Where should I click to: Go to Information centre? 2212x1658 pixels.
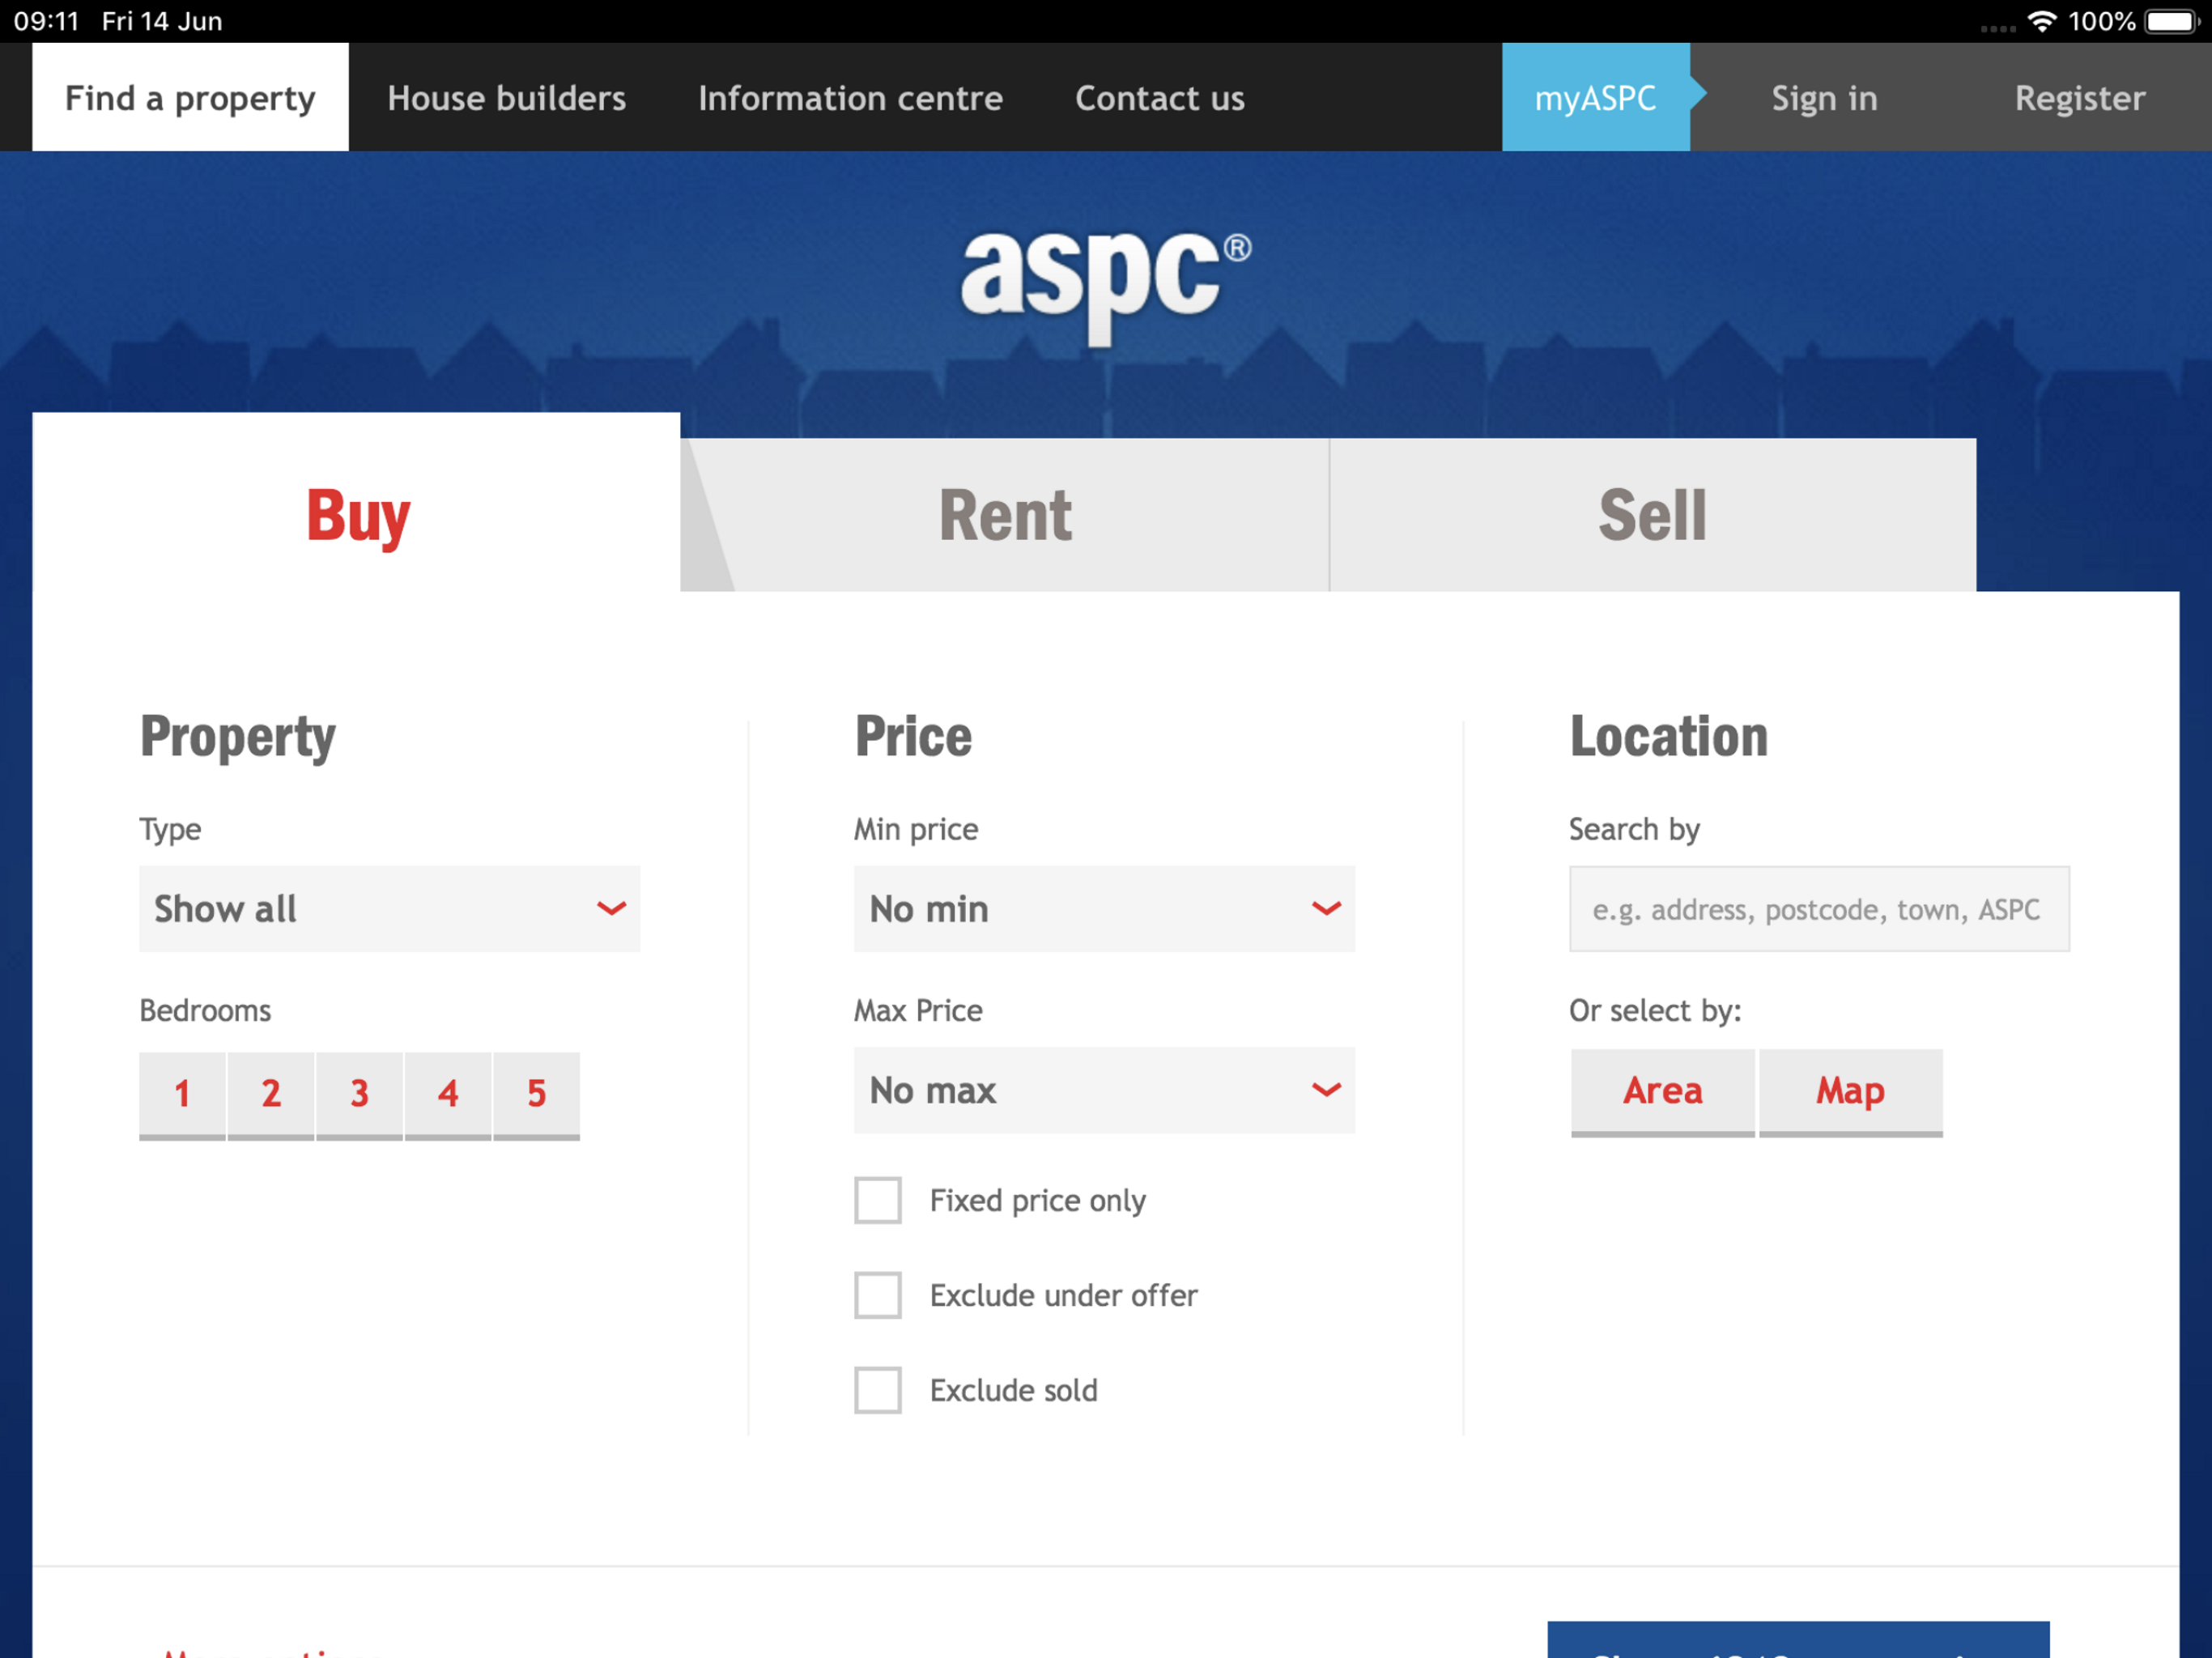click(850, 98)
